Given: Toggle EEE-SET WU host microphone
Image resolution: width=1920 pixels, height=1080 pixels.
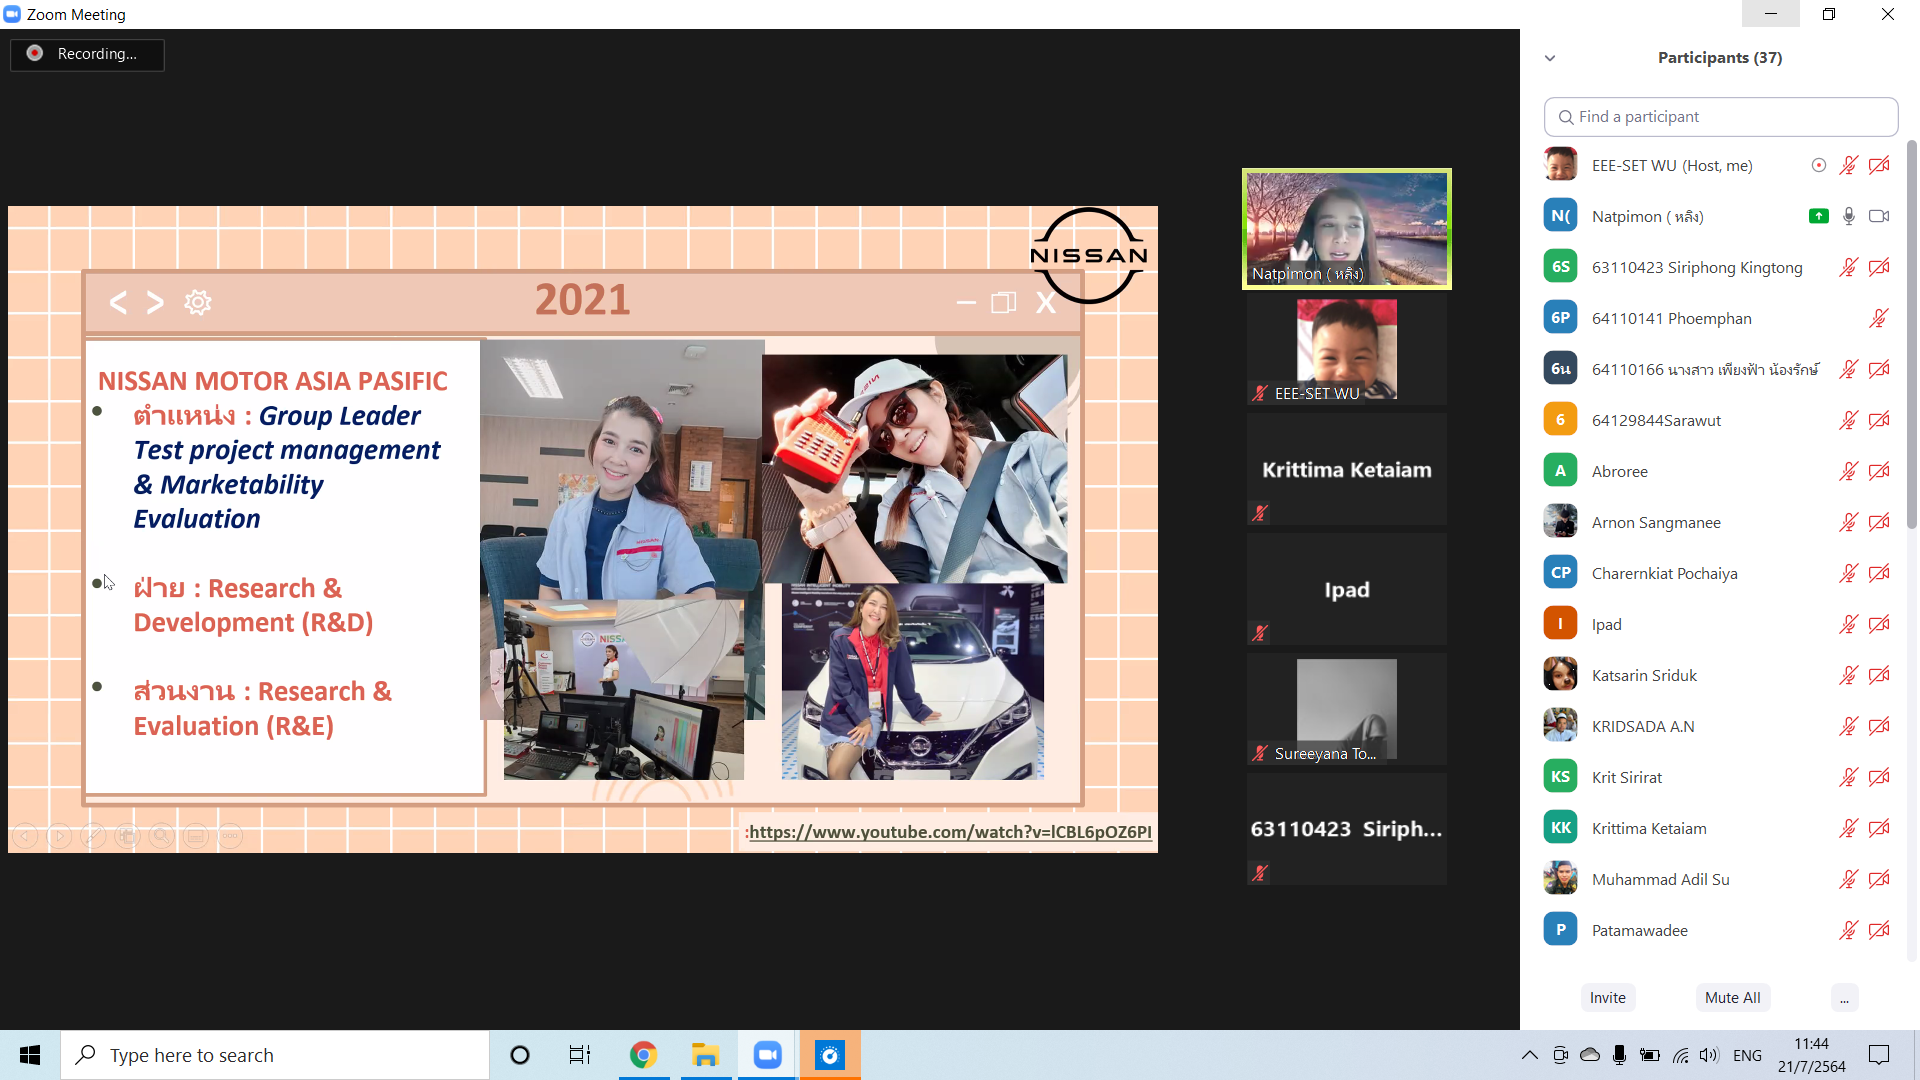Looking at the screenshot, I should point(1848,165).
